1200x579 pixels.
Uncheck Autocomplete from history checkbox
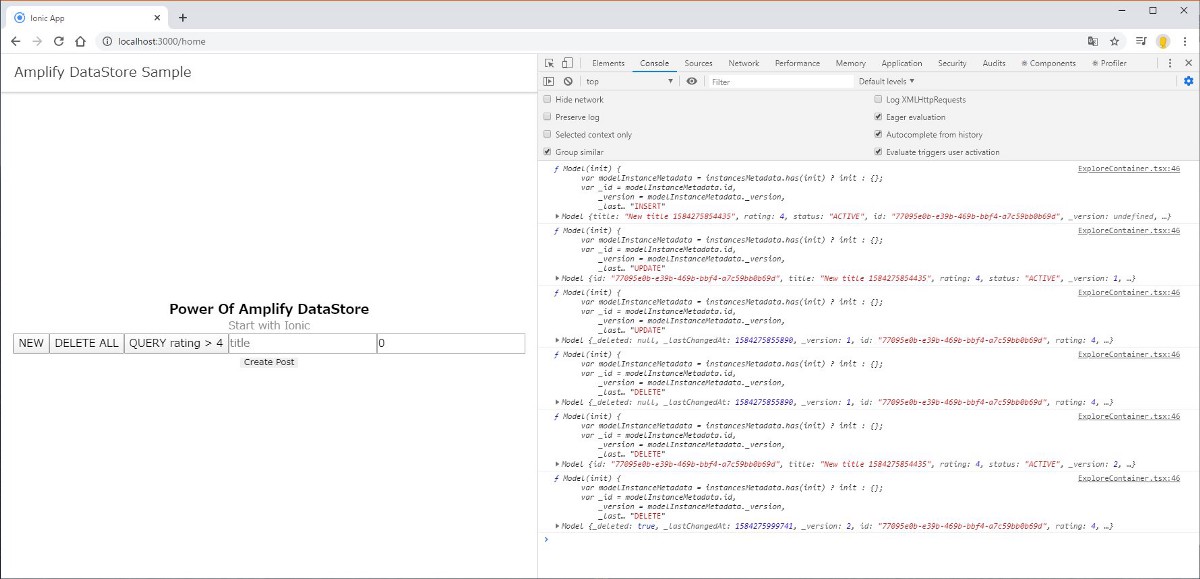tap(878, 135)
